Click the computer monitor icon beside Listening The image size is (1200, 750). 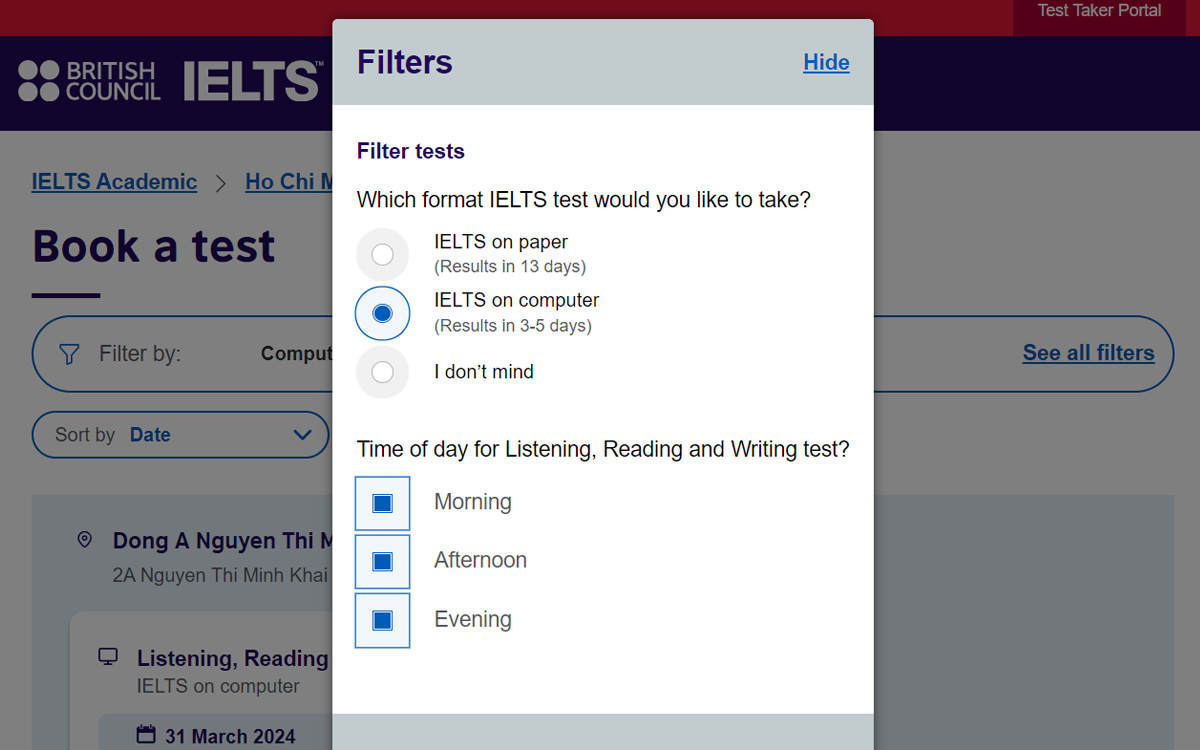coord(108,657)
